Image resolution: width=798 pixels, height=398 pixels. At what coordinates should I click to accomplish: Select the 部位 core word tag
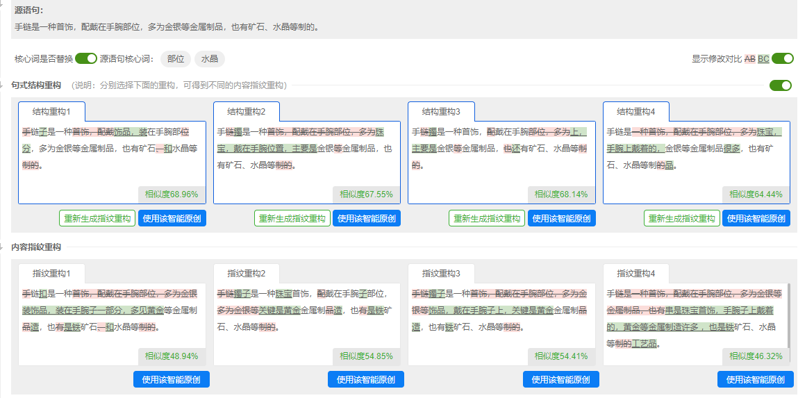pyautogui.click(x=176, y=59)
